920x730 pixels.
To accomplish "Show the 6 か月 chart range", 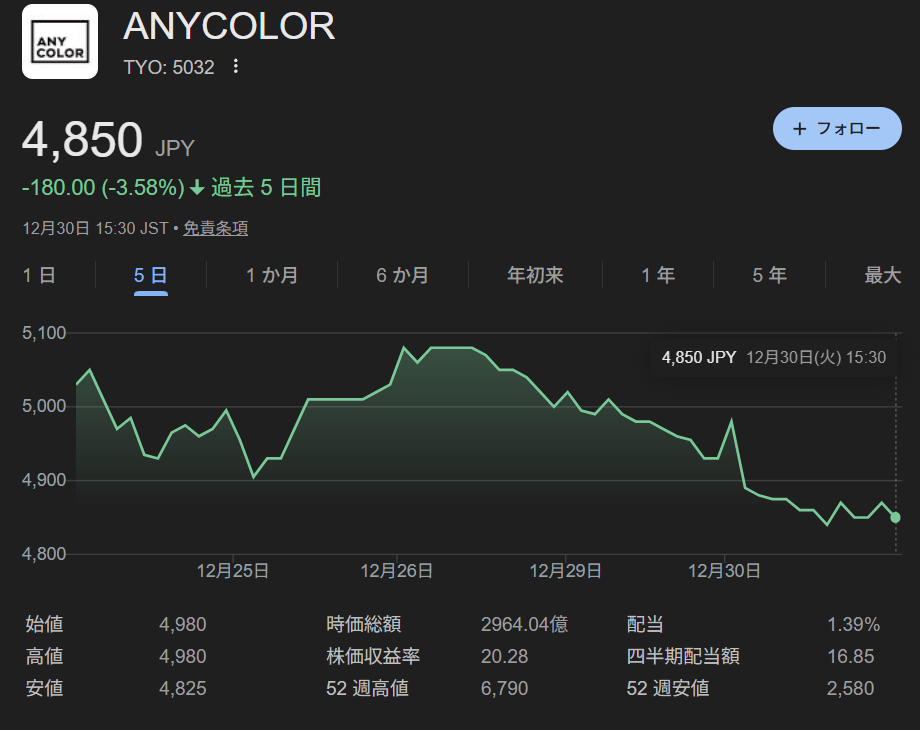I will click(x=402, y=275).
